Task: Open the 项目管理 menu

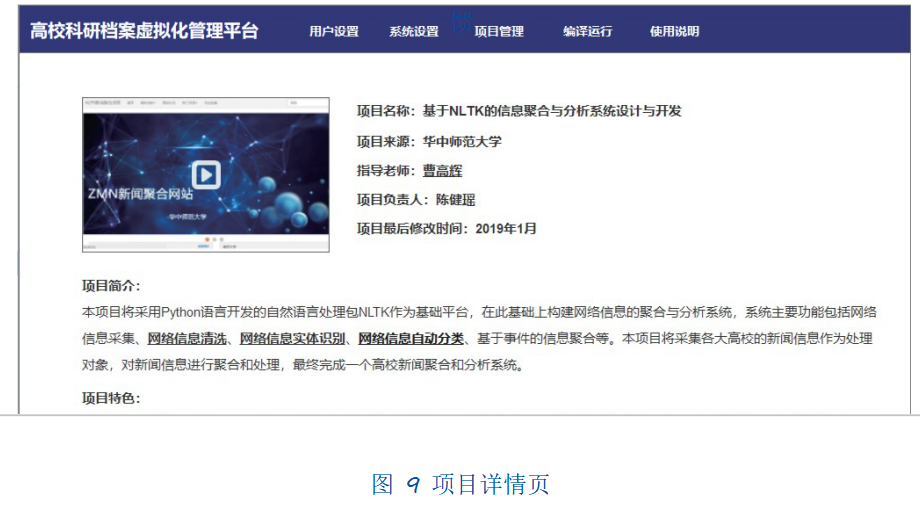Action: coord(499,32)
